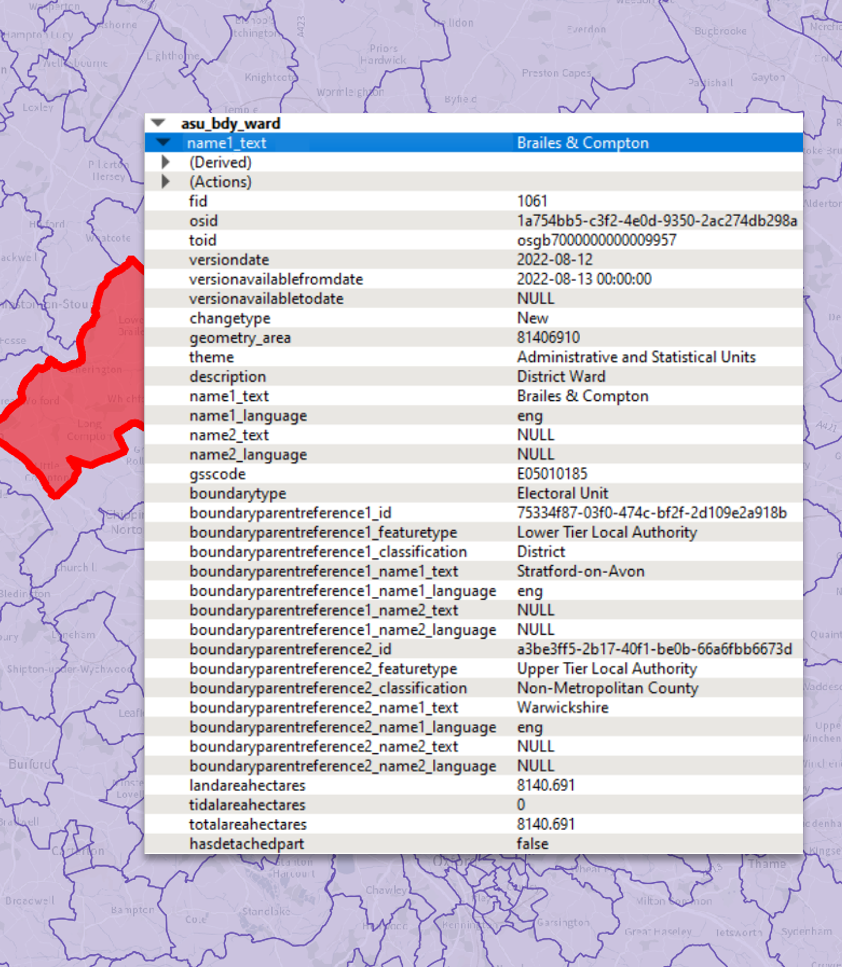Select the gsscode E05010185 value
The height and width of the screenshot is (967, 842).
pyautogui.click(x=550, y=474)
